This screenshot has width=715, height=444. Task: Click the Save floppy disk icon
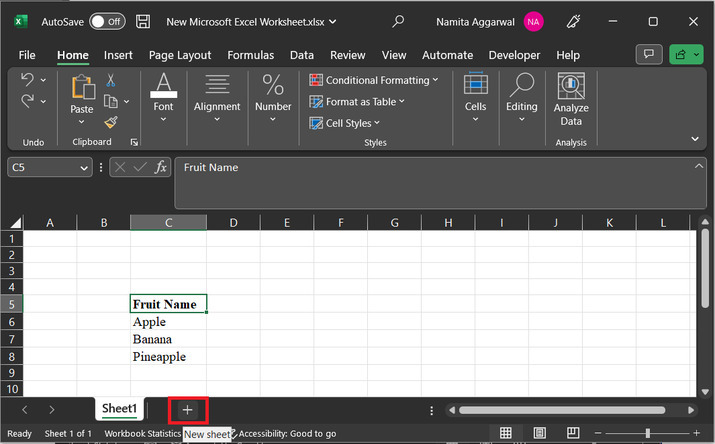click(x=143, y=21)
